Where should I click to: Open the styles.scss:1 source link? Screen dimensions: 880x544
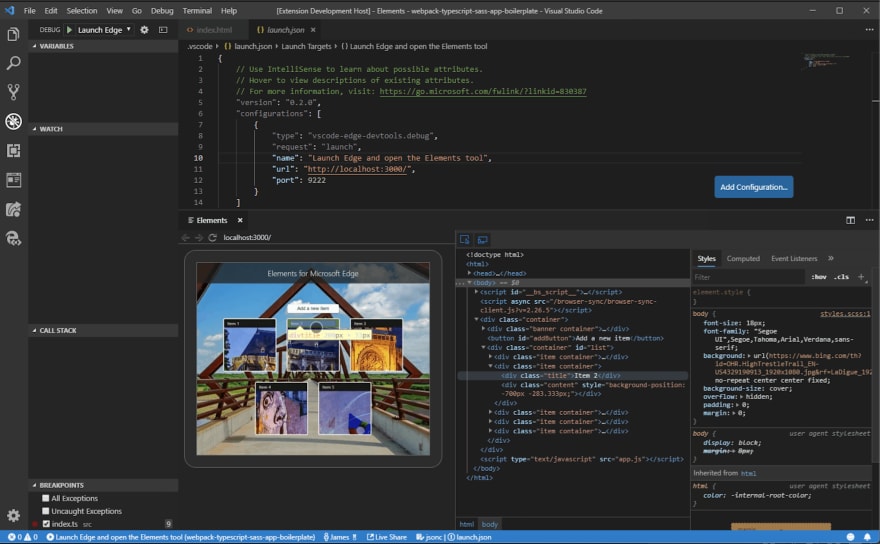[845, 314]
